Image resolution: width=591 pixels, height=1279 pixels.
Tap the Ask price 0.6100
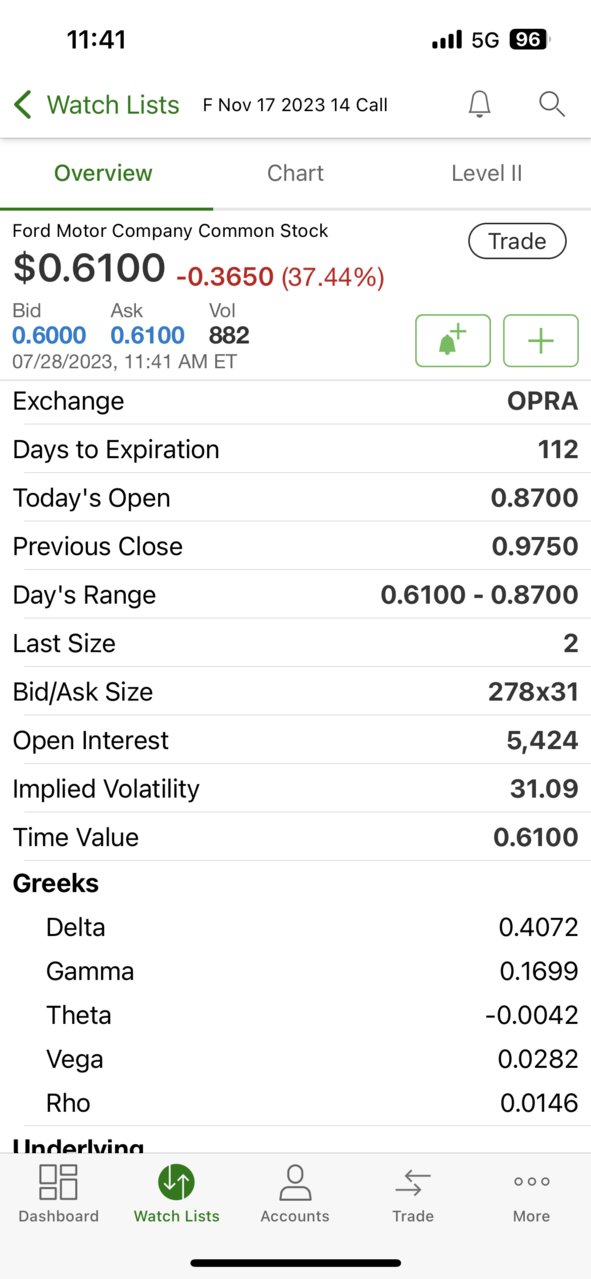(147, 335)
